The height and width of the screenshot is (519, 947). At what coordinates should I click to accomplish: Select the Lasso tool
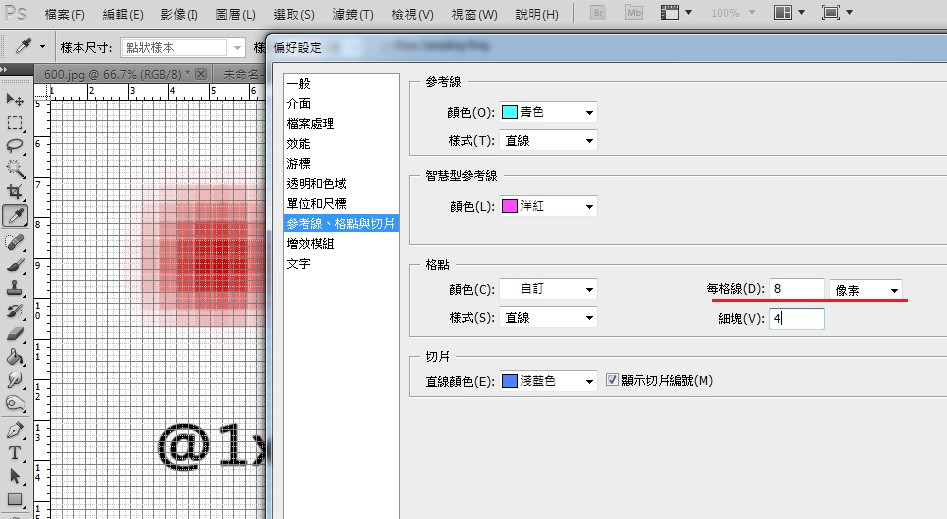tap(15, 146)
